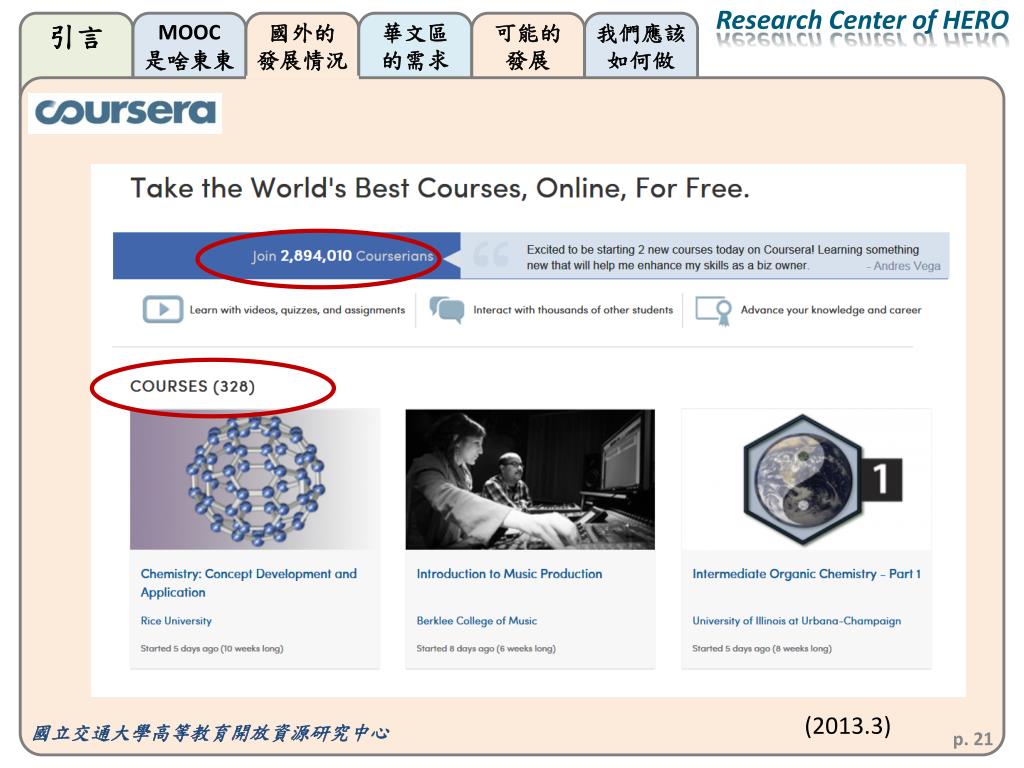1024x768 pixels.
Task: Open the Chemistry: Concept Development and Application course
Action: pos(248,583)
